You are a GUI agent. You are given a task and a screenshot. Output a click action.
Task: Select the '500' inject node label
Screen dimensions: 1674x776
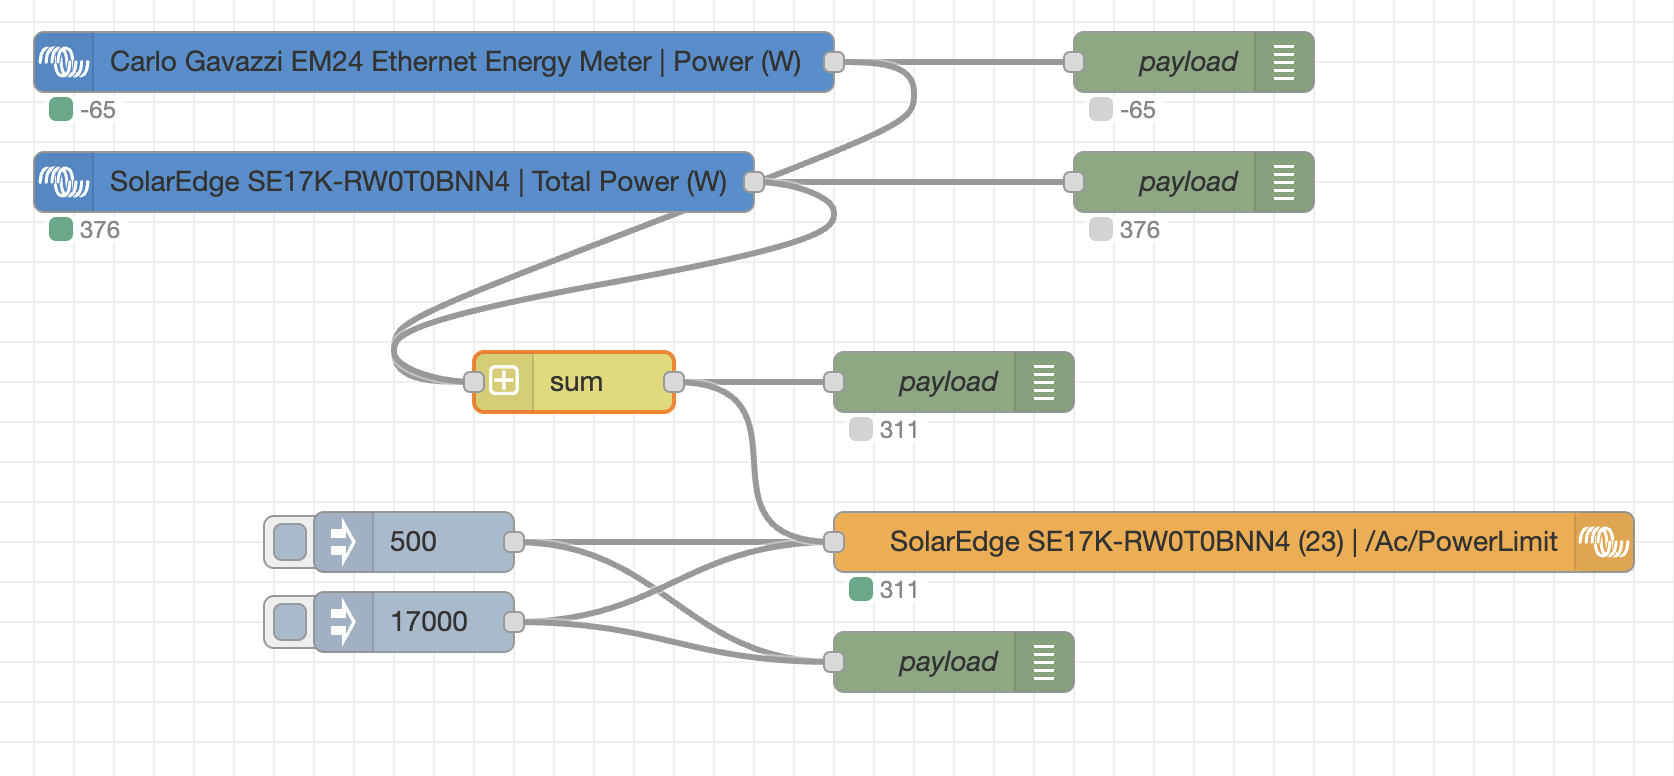coord(413,542)
